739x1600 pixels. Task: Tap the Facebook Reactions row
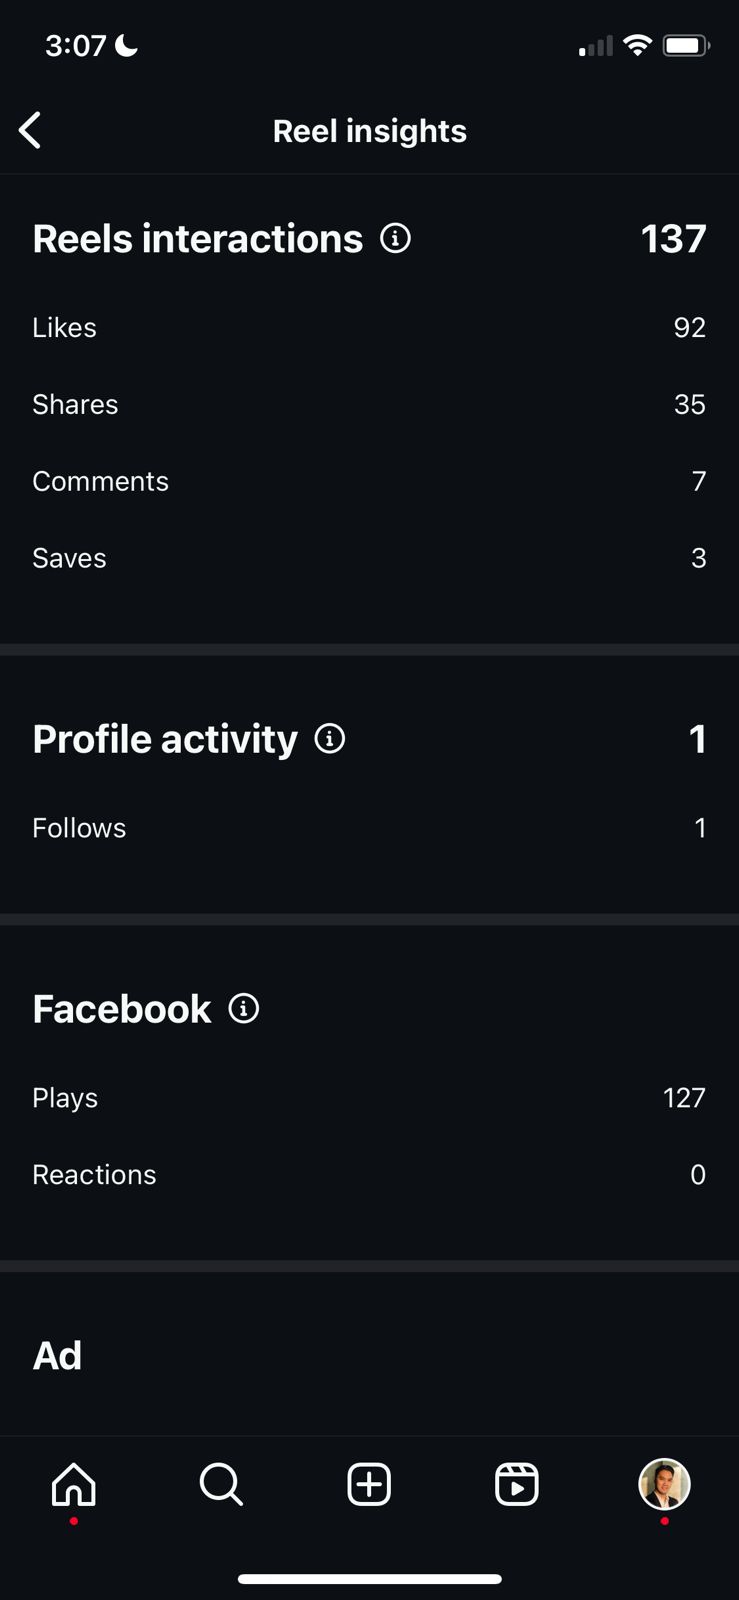tap(369, 1175)
